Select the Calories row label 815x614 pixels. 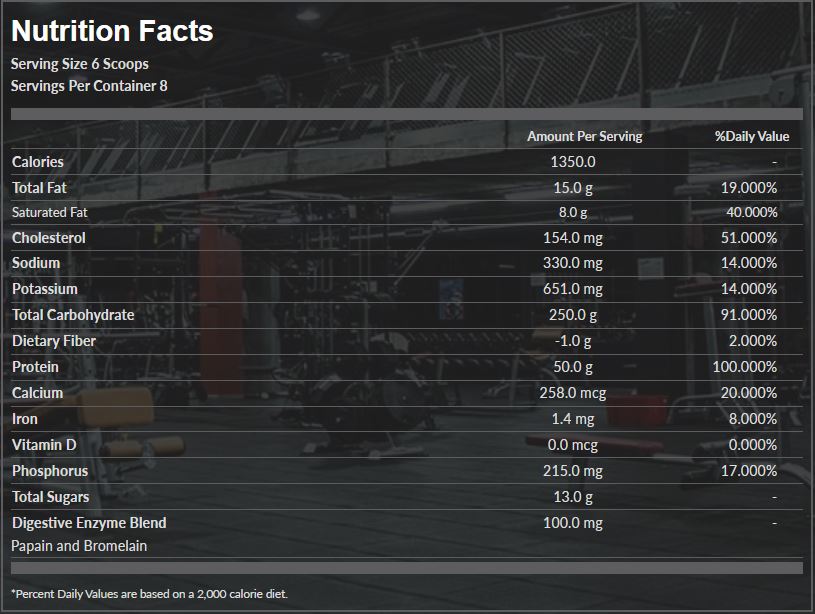click(x=38, y=162)
